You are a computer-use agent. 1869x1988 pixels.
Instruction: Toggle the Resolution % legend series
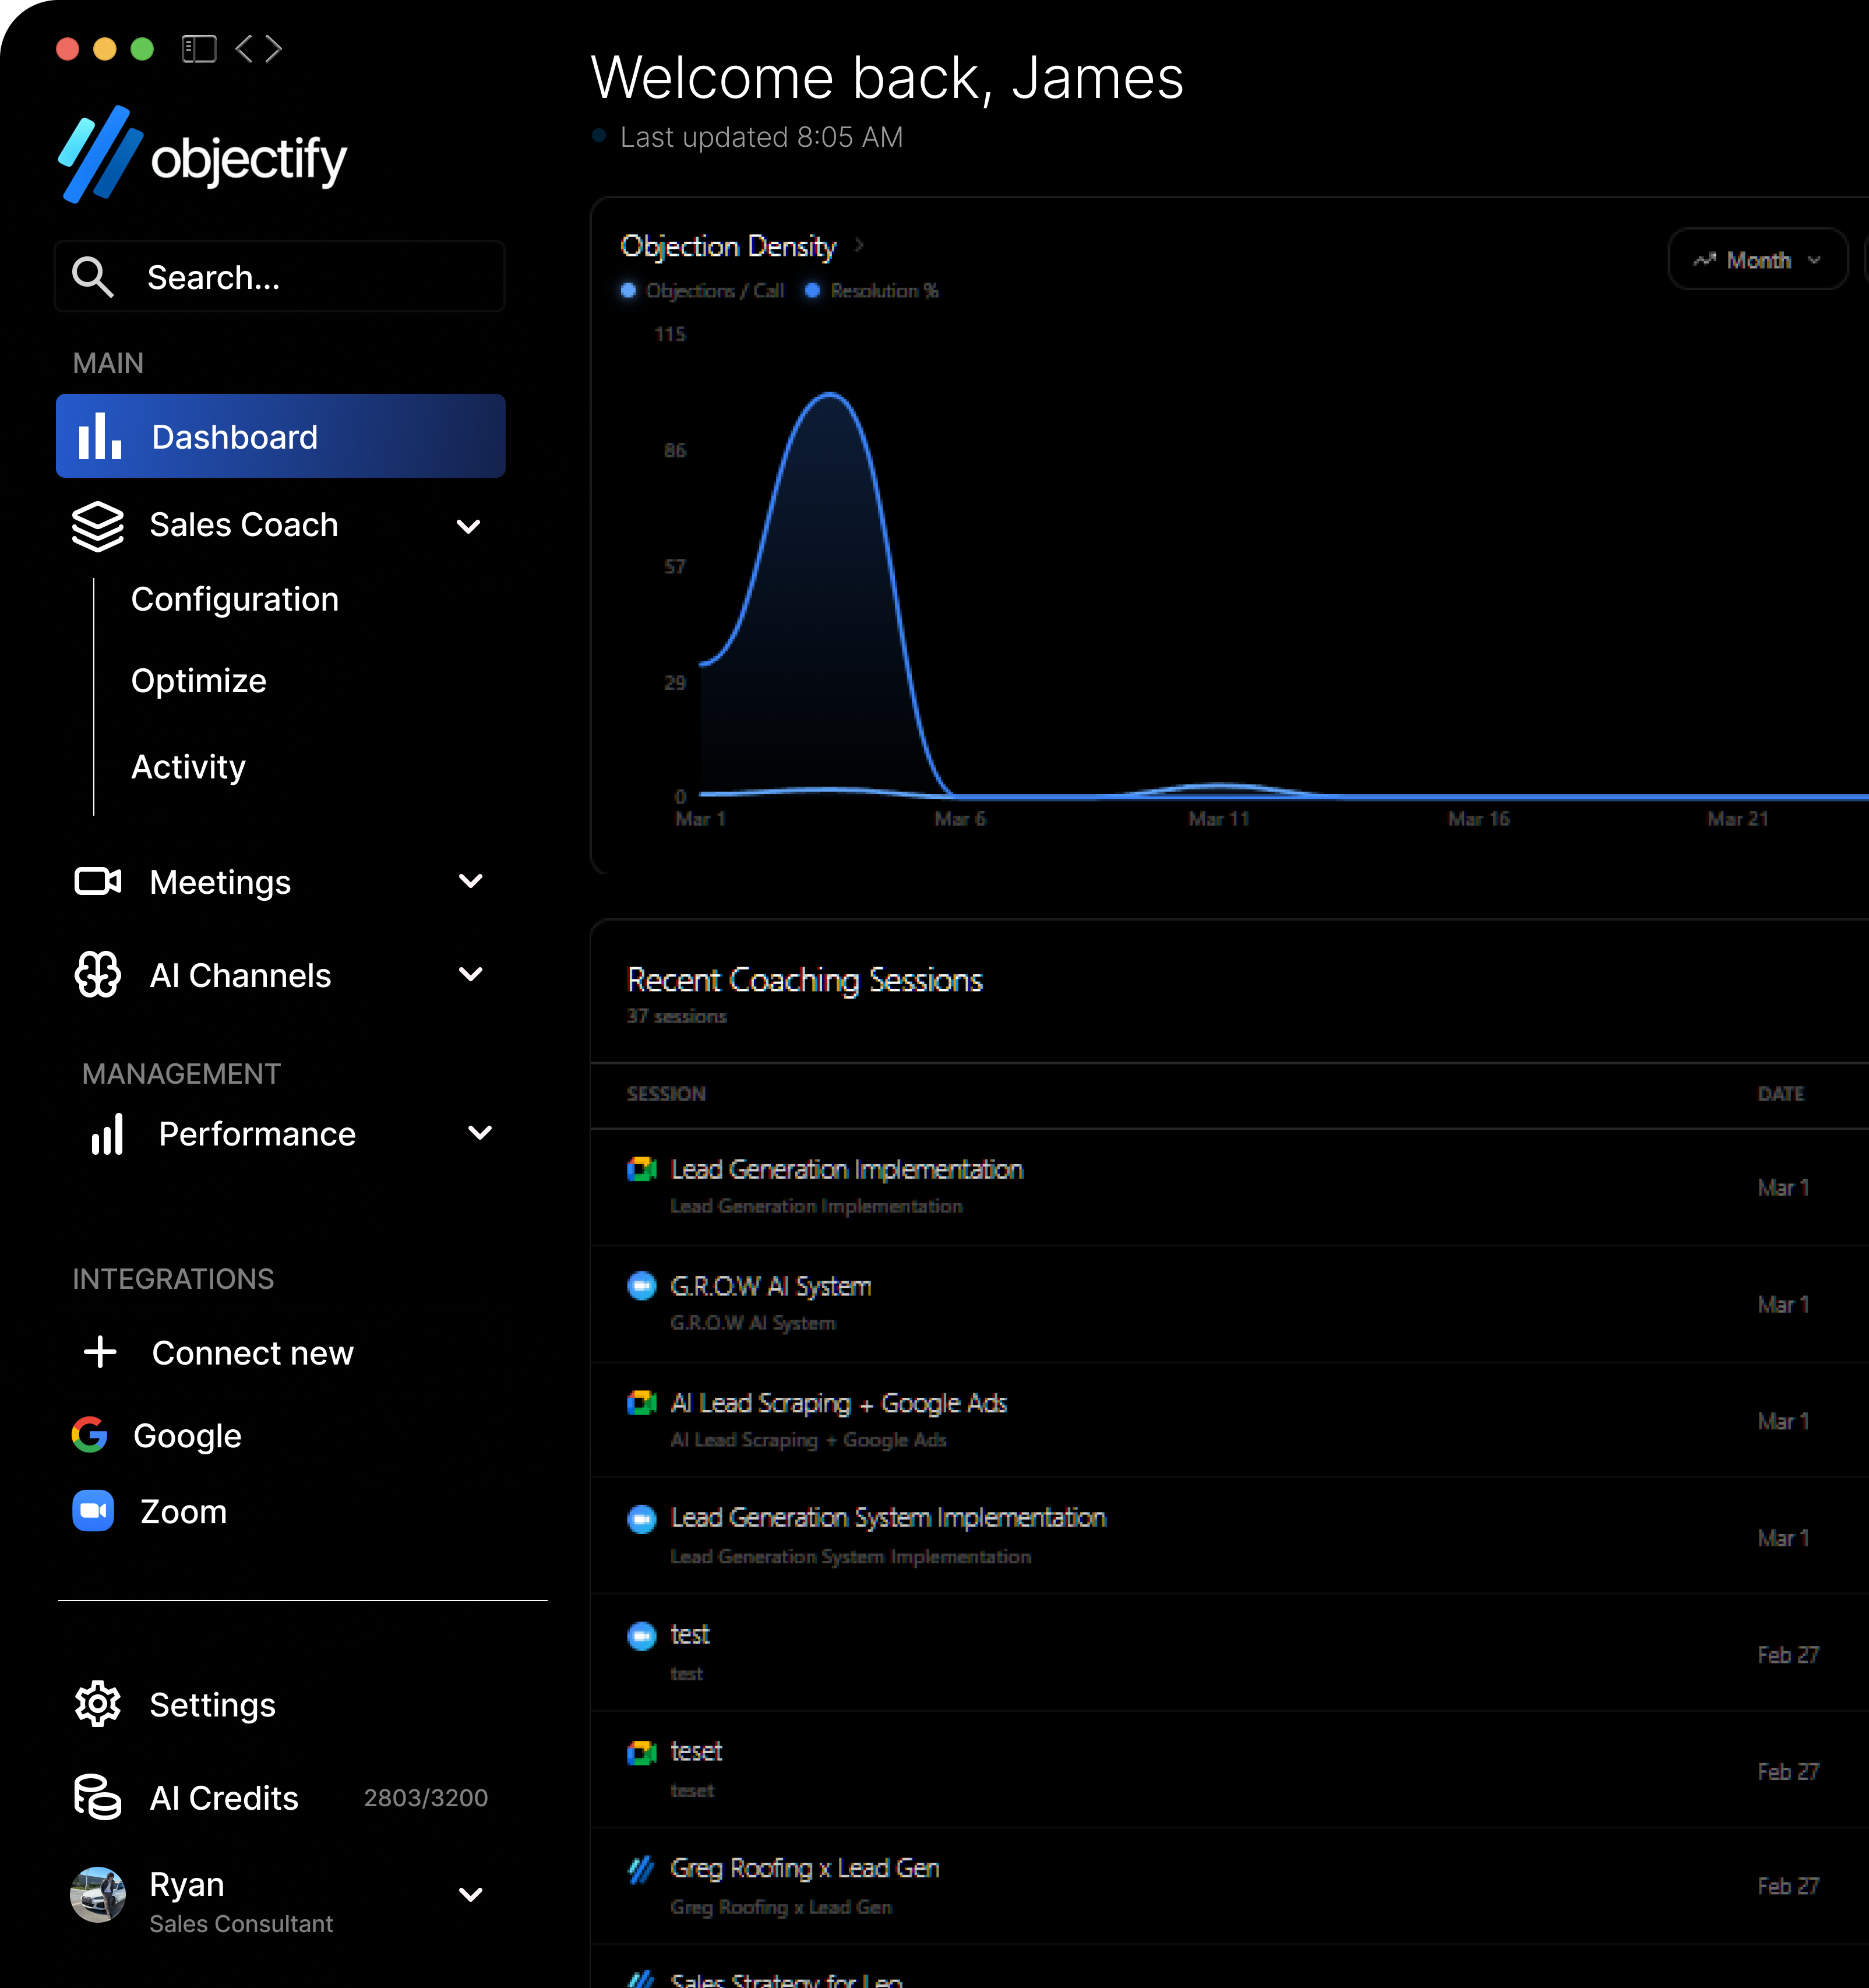point(872,291)
